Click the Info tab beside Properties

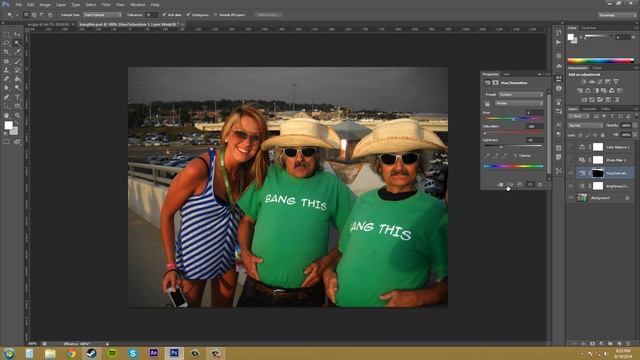tap(507, 74)
